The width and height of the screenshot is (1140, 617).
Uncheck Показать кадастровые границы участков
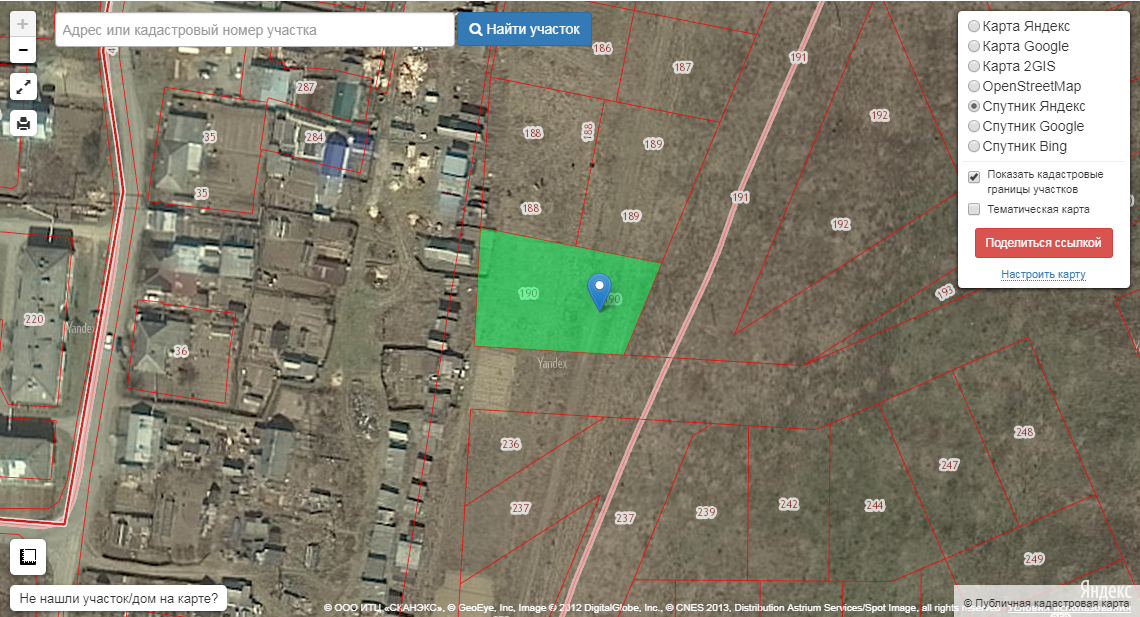click(x=974, y=177)
